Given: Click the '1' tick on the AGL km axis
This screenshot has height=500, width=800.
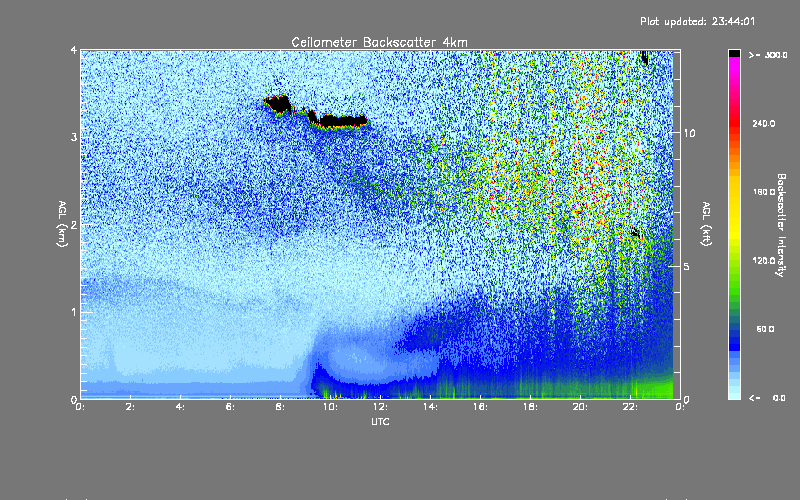Looking at the screenshot, I should click(x=74, y=312).
